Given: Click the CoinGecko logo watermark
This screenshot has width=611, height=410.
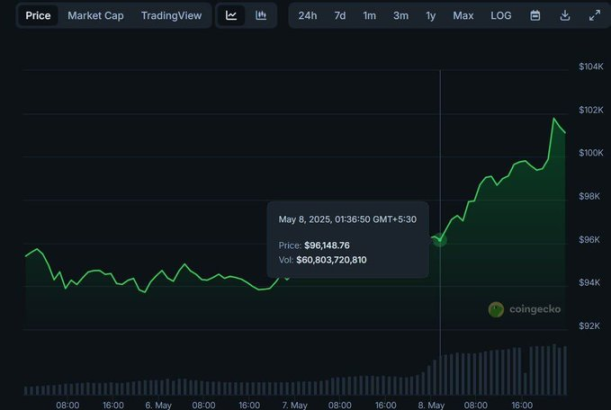Looking at the screenshot, I should [x=524, y=310].
